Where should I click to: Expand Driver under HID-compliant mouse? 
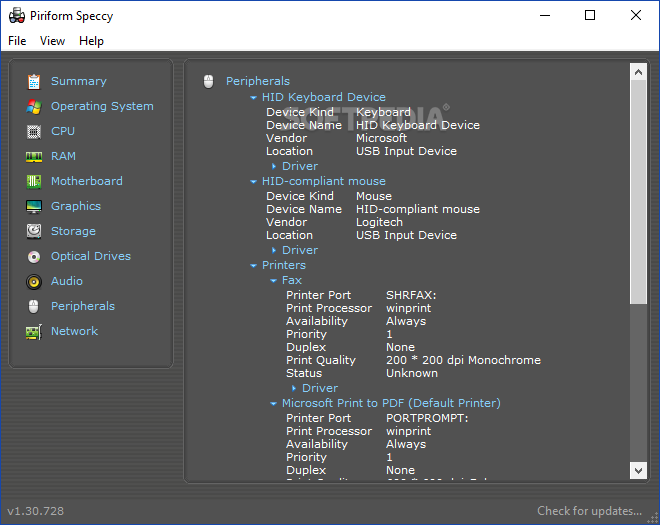point(274,251)
